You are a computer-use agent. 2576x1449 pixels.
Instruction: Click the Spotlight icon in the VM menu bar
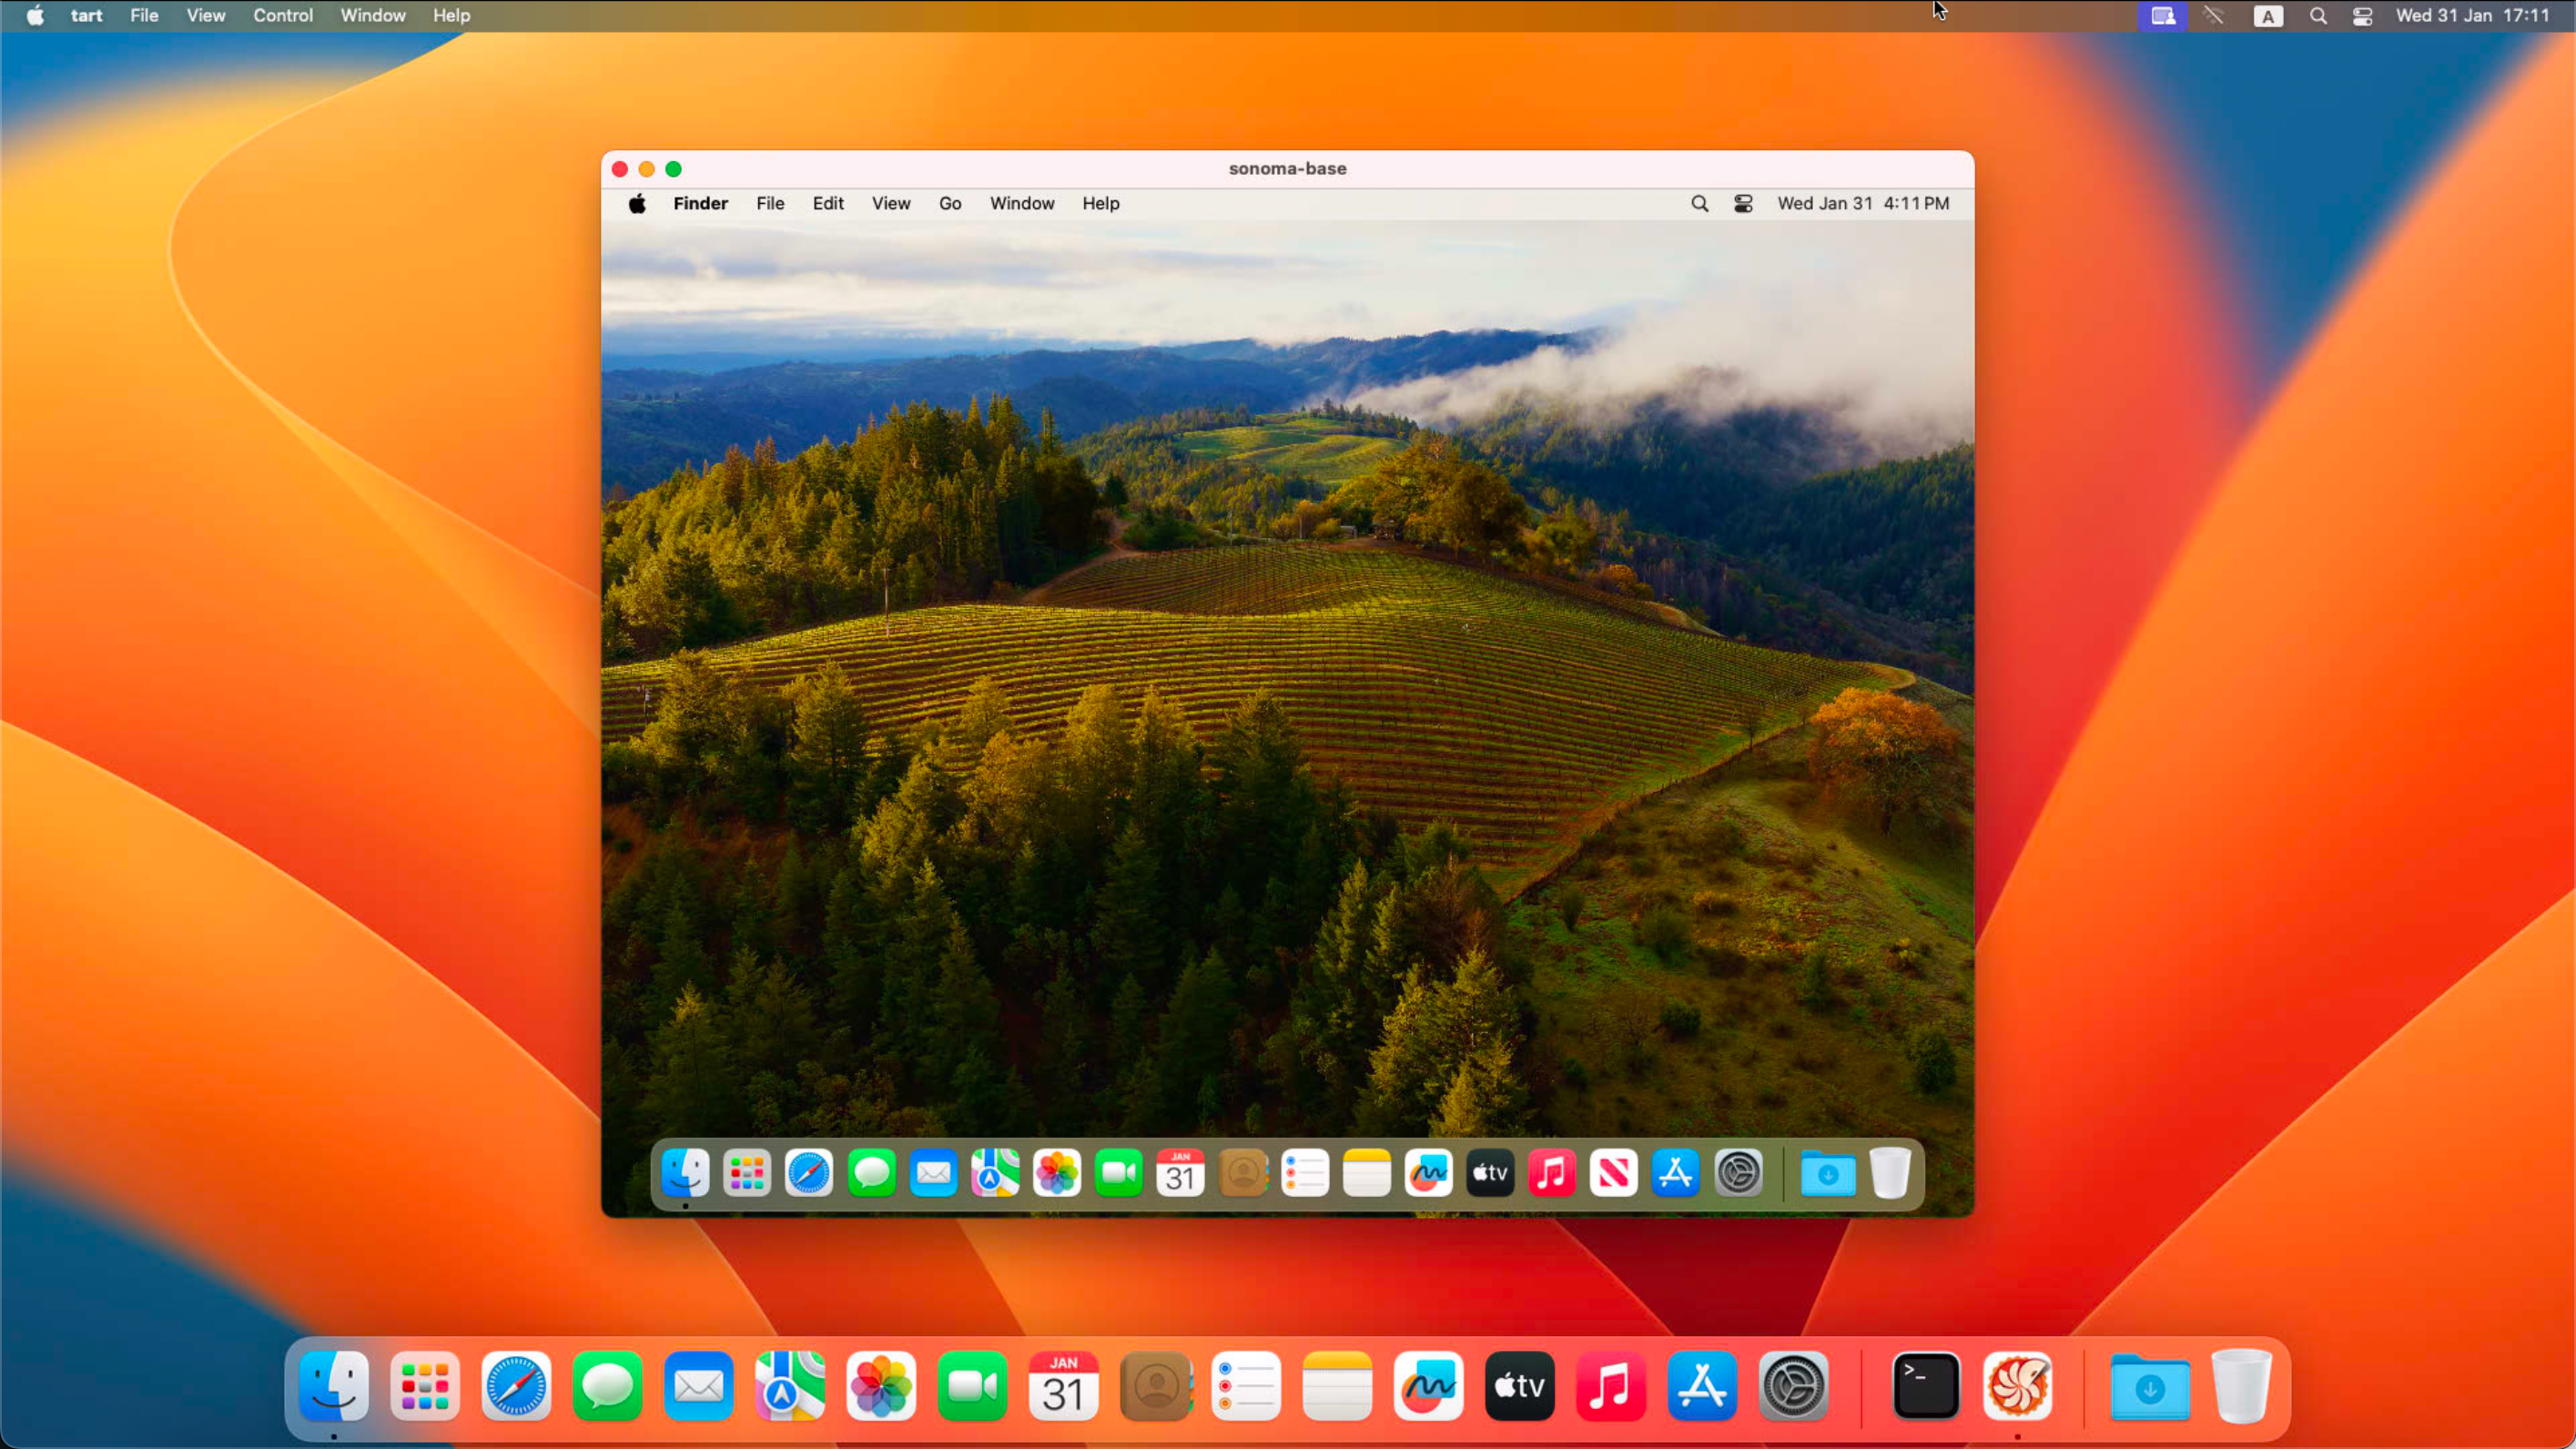click(1699, 203)
